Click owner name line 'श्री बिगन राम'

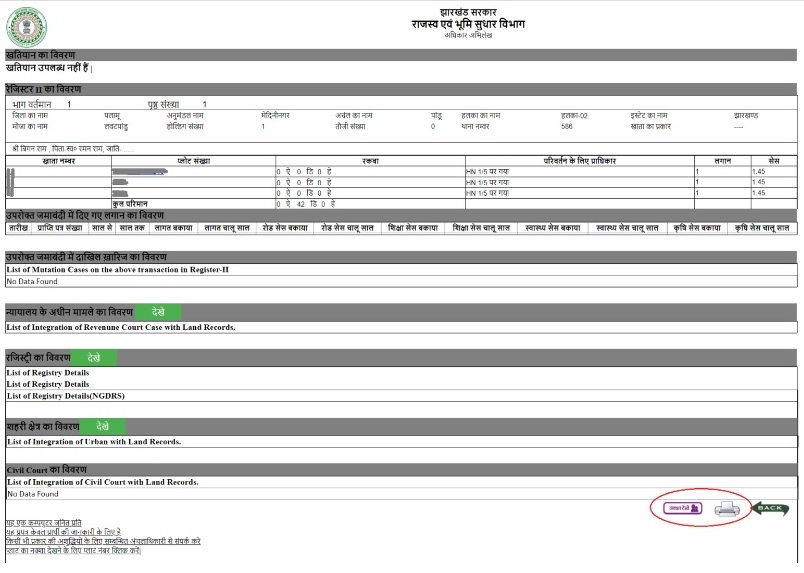[x=73, y=149]
